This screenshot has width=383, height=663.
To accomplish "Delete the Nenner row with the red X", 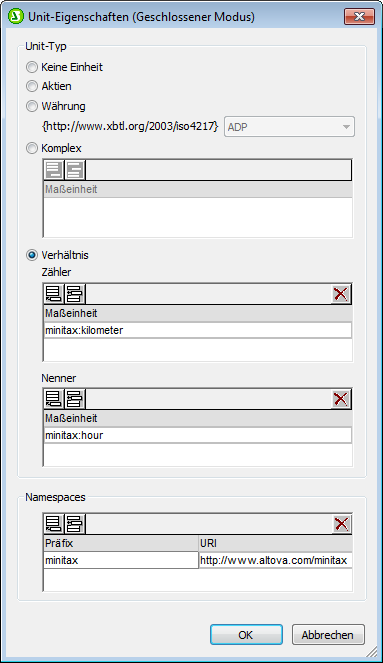I will 341,399.
